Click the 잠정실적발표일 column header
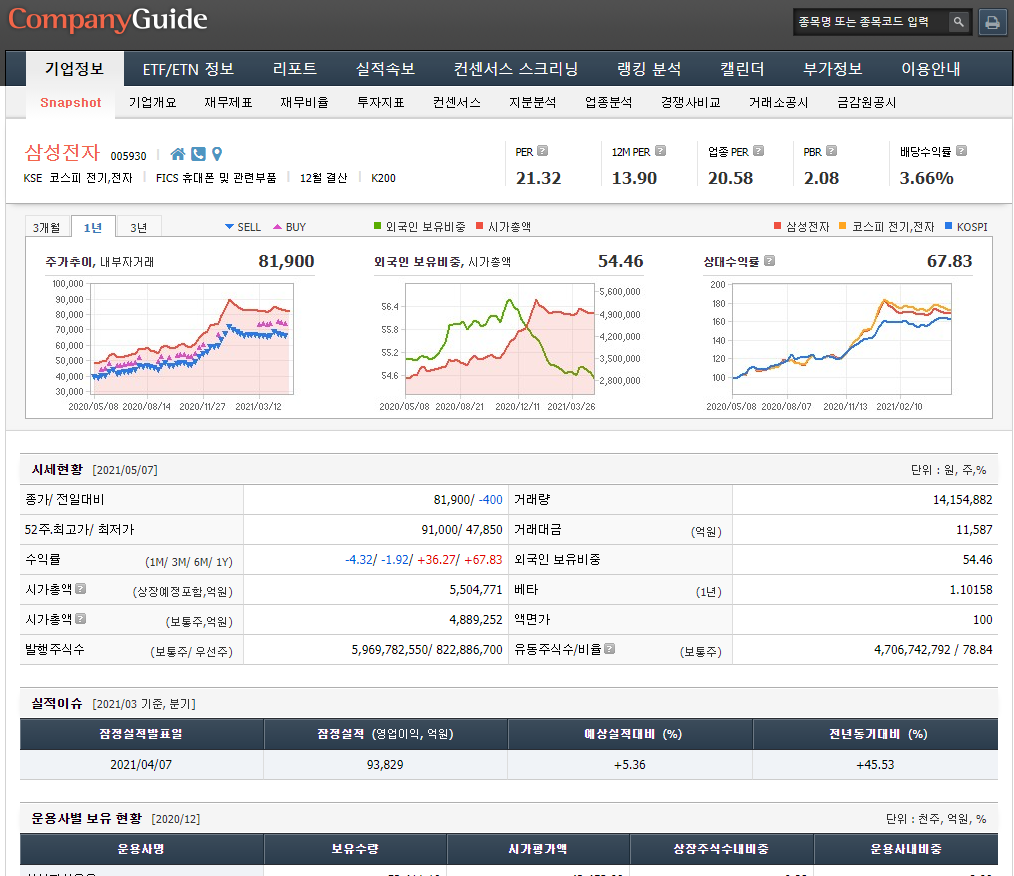Image resolution: width=1014 pixels, height=876 pixels. [x=141, y=734]
